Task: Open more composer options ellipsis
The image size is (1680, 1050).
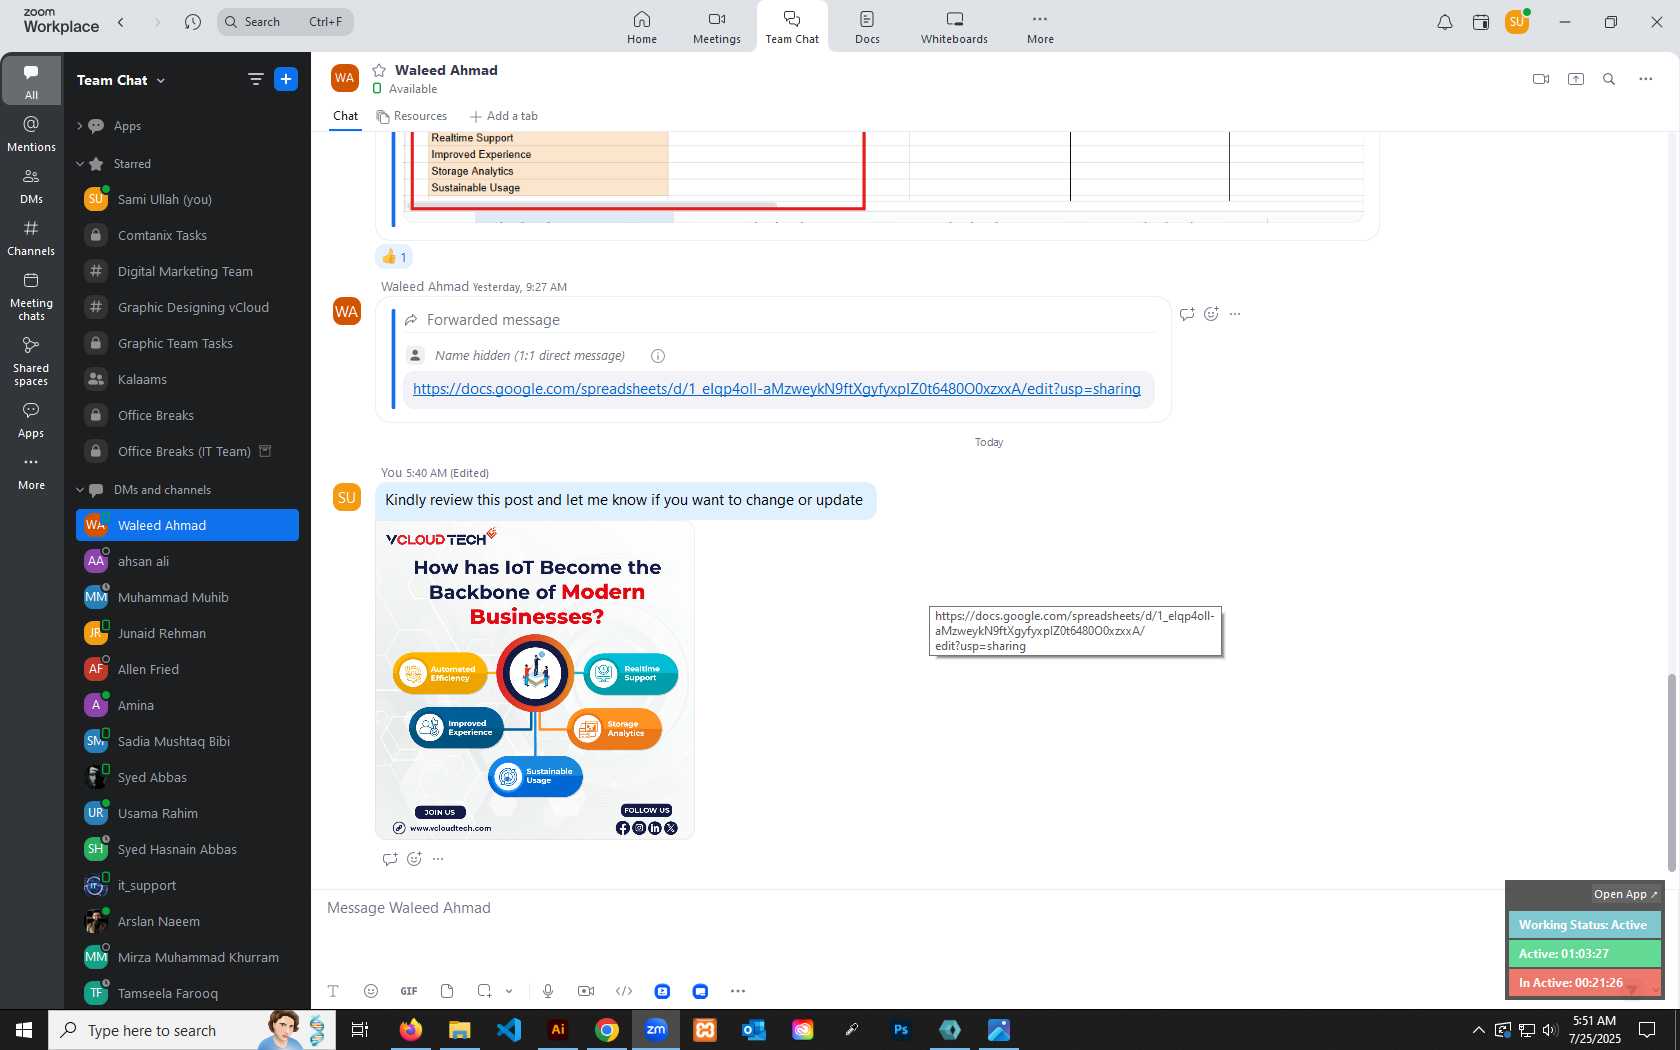Action: pyautogui.click(x=738, y=991)
